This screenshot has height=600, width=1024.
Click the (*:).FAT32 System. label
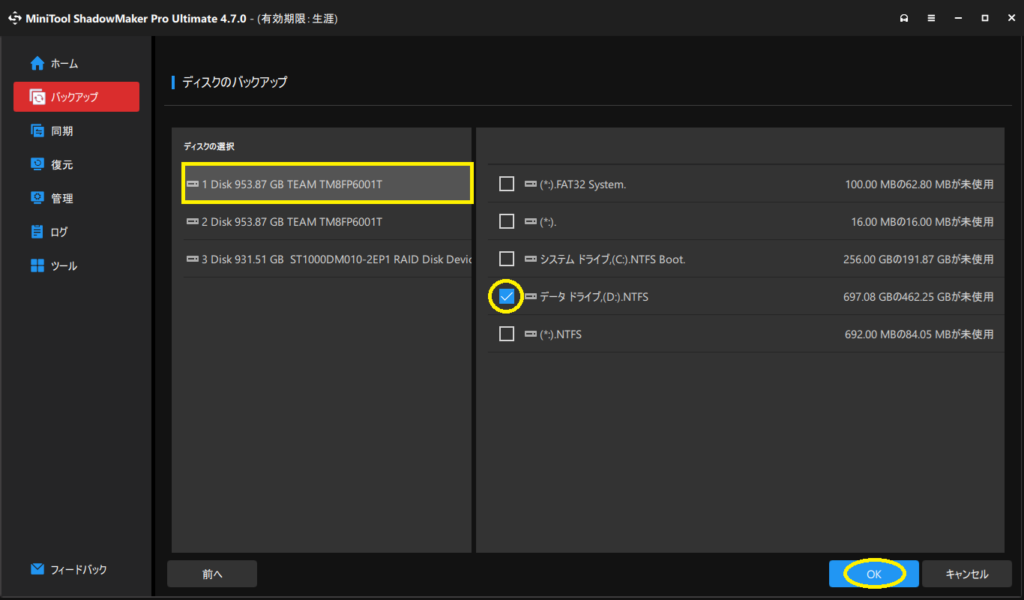coord(583,185)
